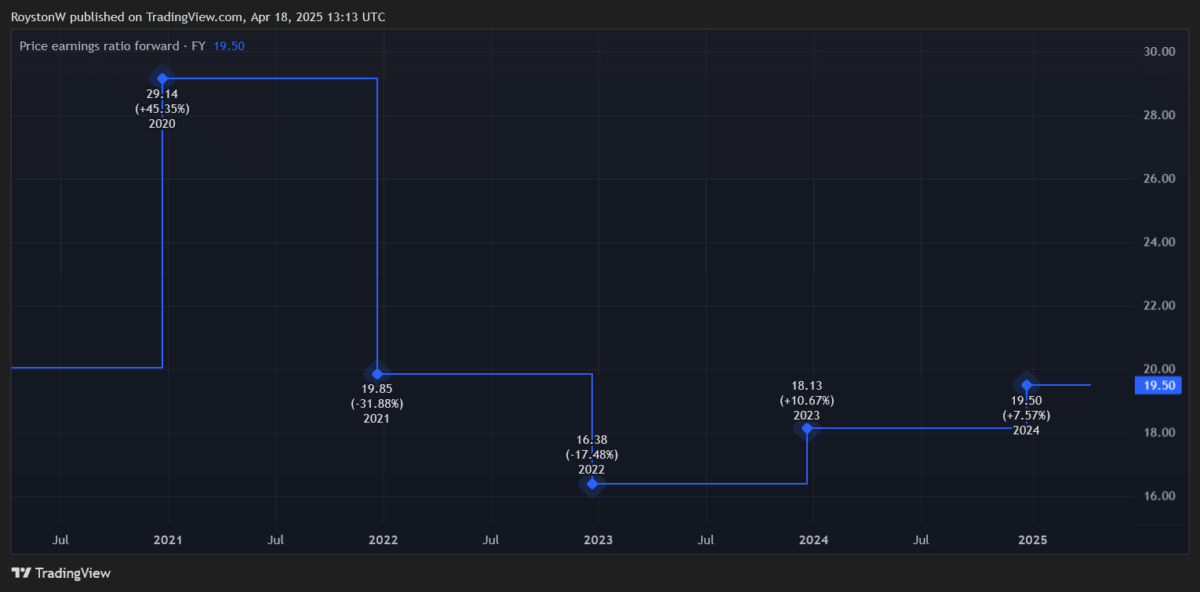This screenshot has height=592, width=1200.
Task: Click the 2025 label on the time axis
Action: click(x=1032, y=540)
